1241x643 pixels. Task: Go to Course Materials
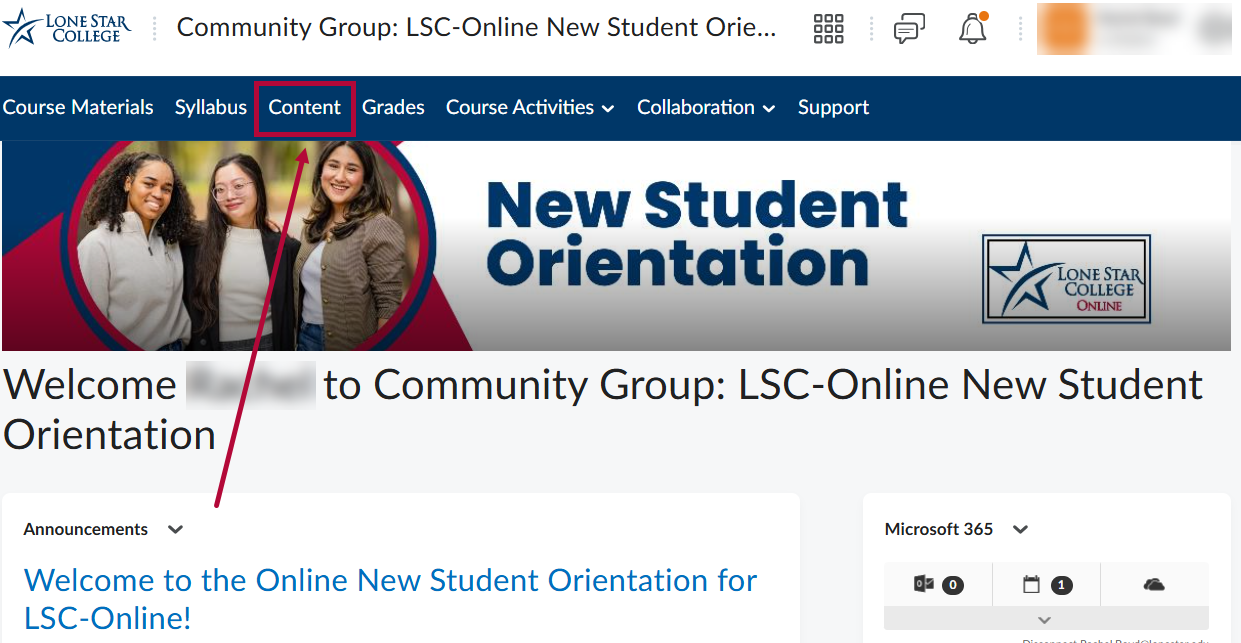pos(78,107)
